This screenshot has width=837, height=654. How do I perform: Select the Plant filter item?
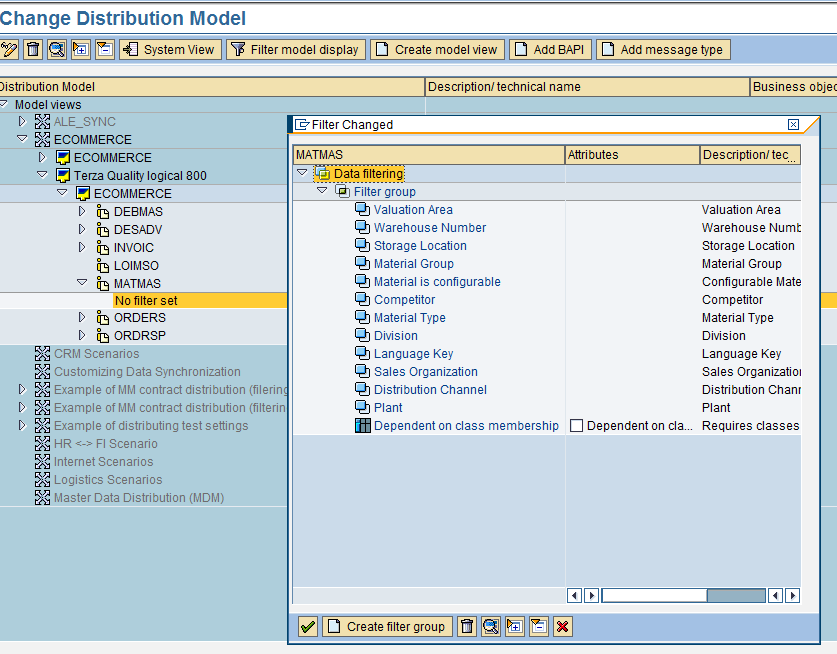pos(388,408)
